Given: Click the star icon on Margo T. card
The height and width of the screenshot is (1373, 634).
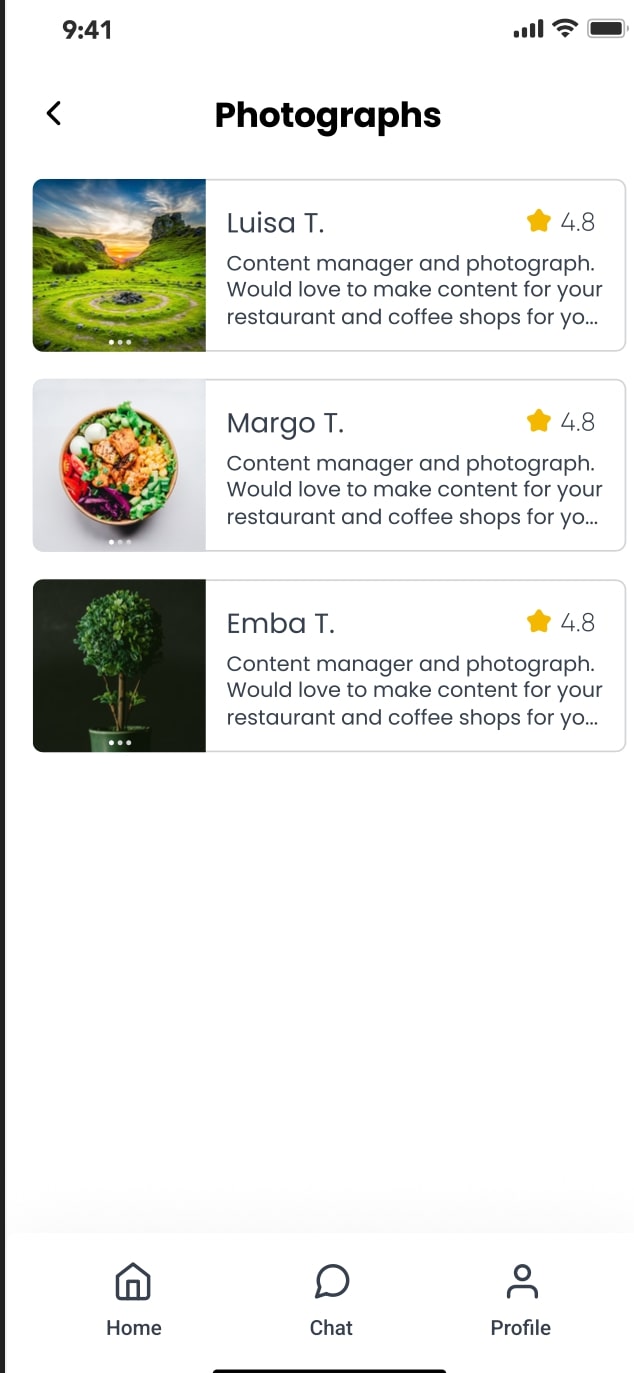Looking at the screenshot, I should [x=539, y=421].
